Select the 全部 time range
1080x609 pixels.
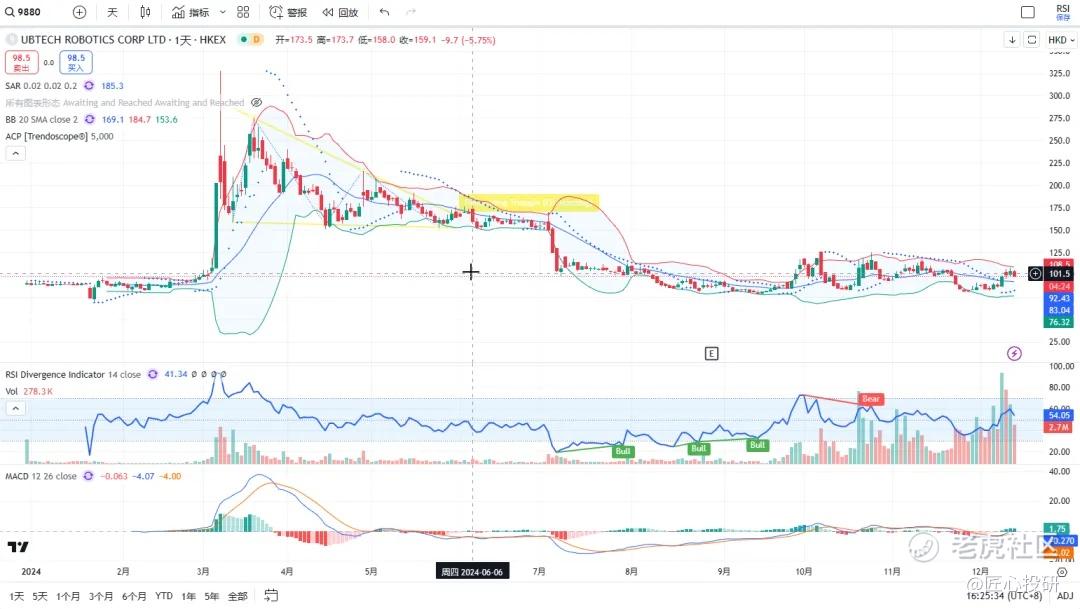point(238,596)
